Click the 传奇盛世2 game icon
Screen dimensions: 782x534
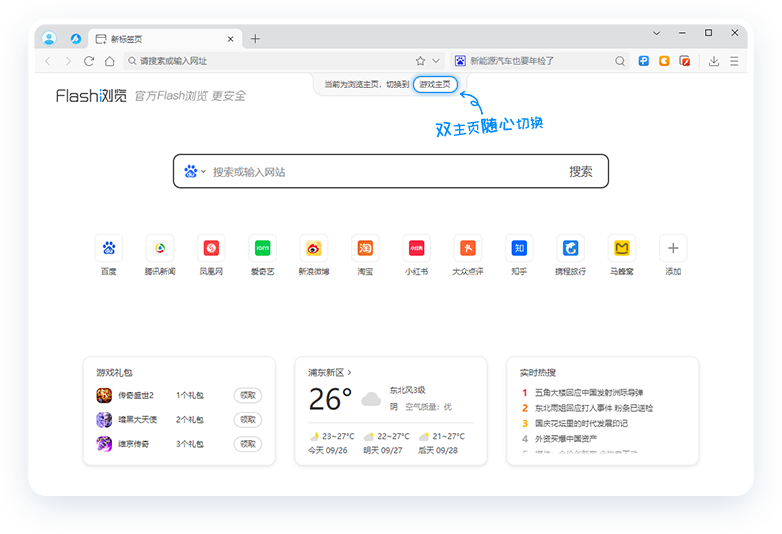[x=104, y=395]
